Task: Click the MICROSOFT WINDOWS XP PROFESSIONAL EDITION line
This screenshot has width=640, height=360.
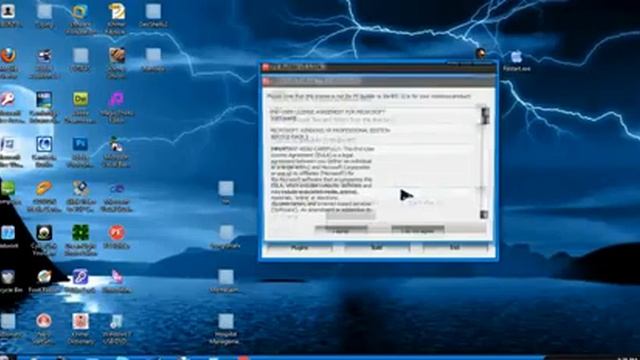Action: tap(330, 131)
